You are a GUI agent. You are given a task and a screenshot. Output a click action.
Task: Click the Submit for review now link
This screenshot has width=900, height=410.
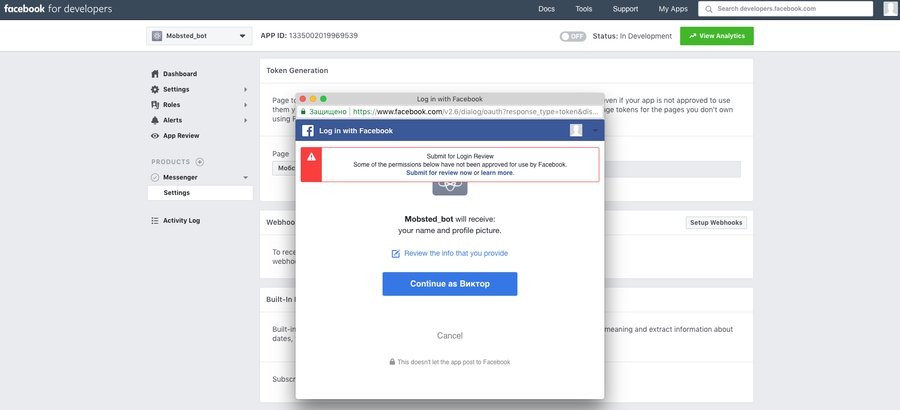(x=439, y=173)
